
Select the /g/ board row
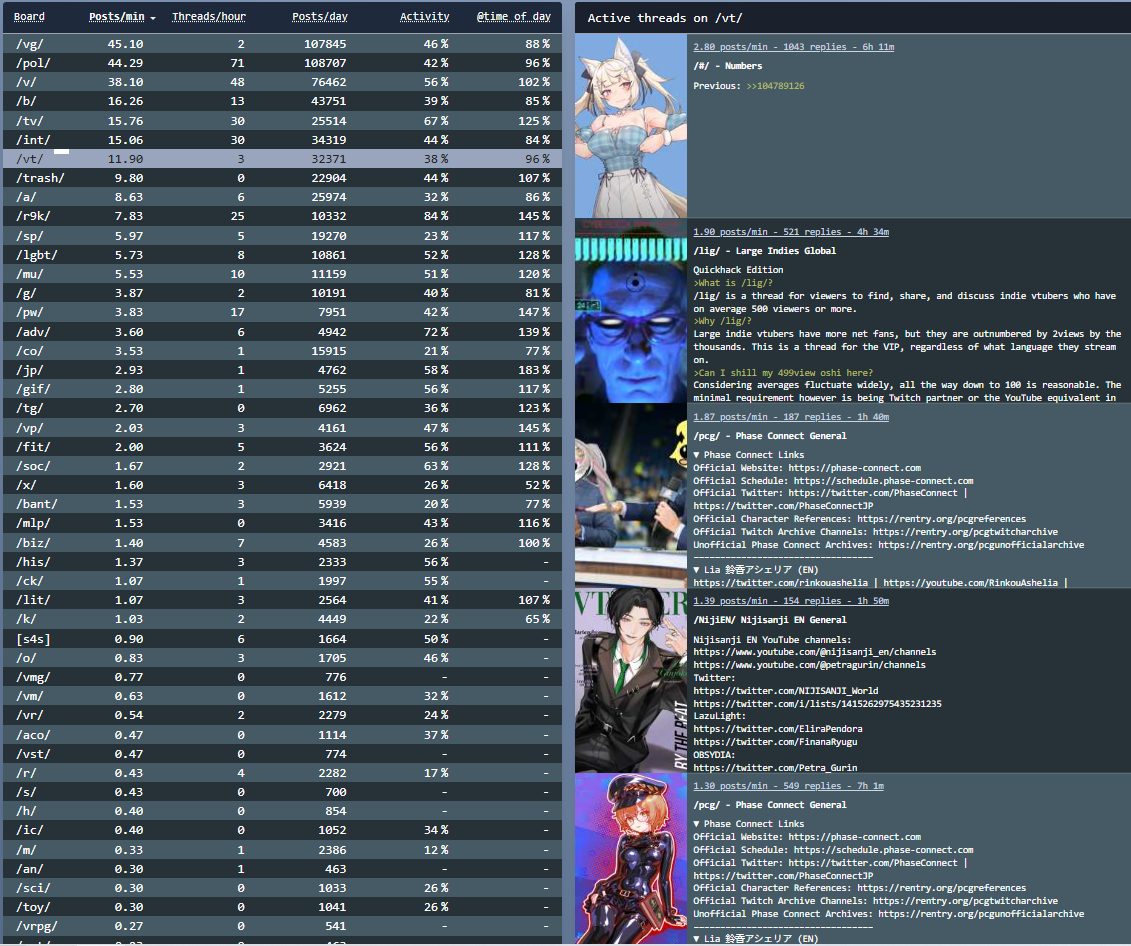[282, 293]
